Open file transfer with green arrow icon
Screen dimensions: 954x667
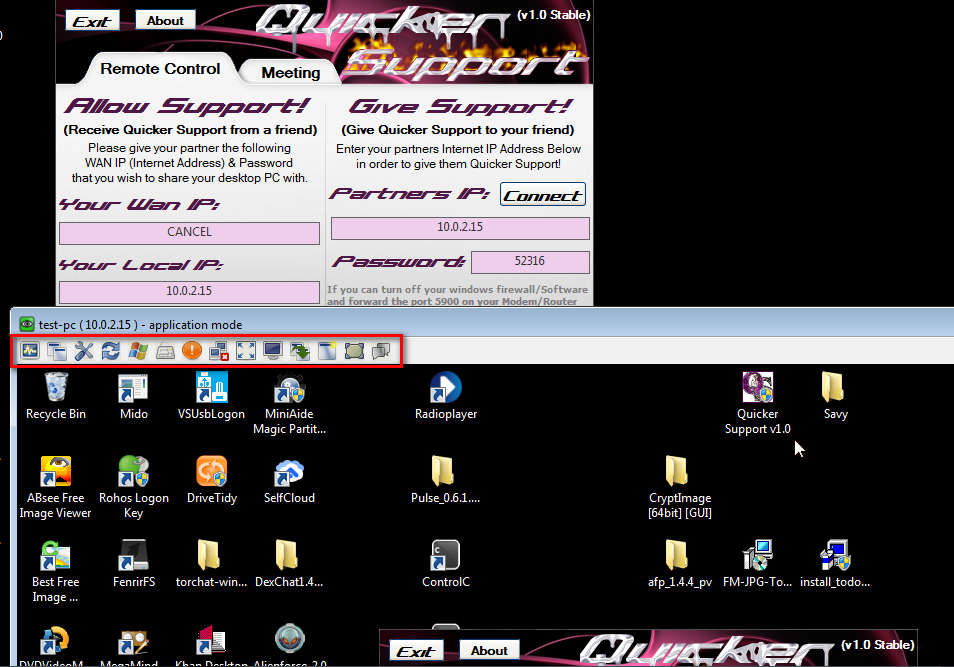tap(300, 351)
